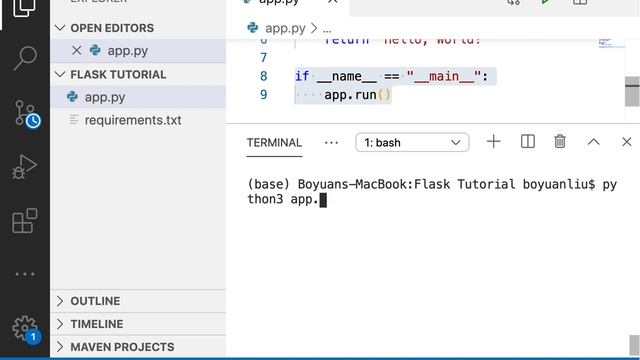Click the terminal command prompt line

(432, 192)
